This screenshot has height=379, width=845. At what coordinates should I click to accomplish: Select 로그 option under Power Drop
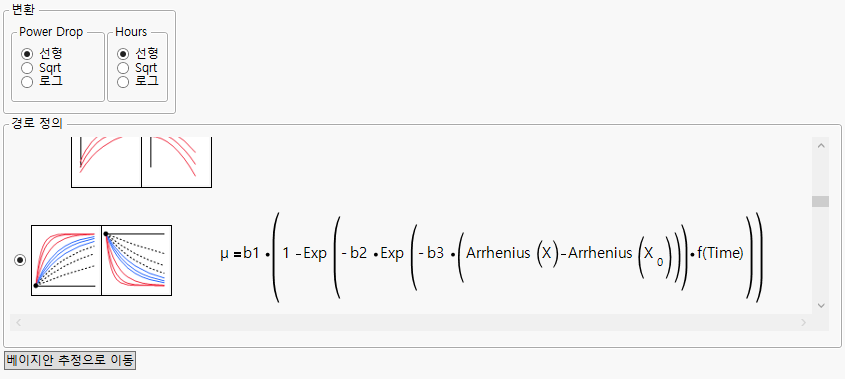click(x=41, y=82)
